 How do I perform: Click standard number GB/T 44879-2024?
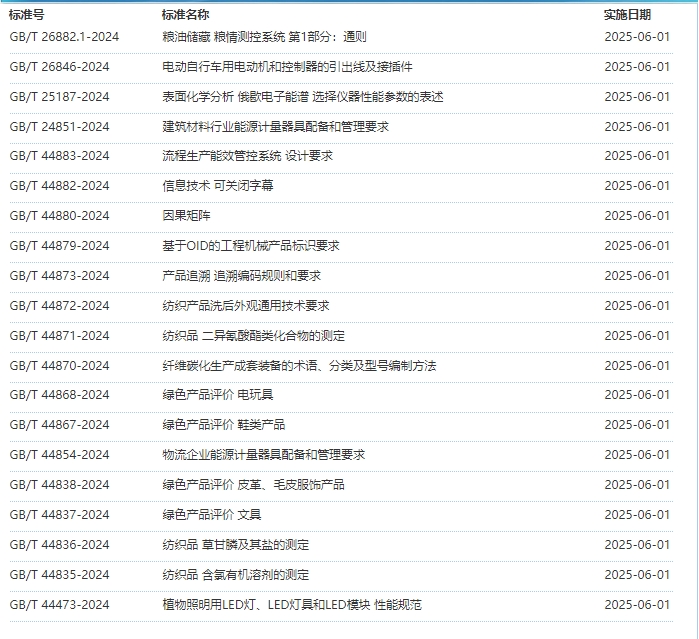tap(59, 246)
